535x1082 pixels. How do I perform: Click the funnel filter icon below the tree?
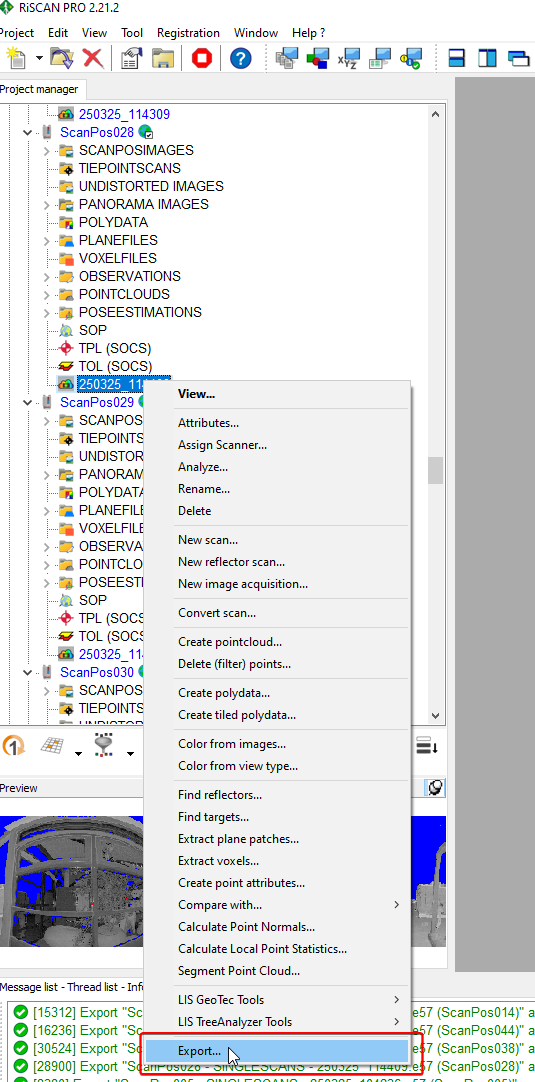105,746
